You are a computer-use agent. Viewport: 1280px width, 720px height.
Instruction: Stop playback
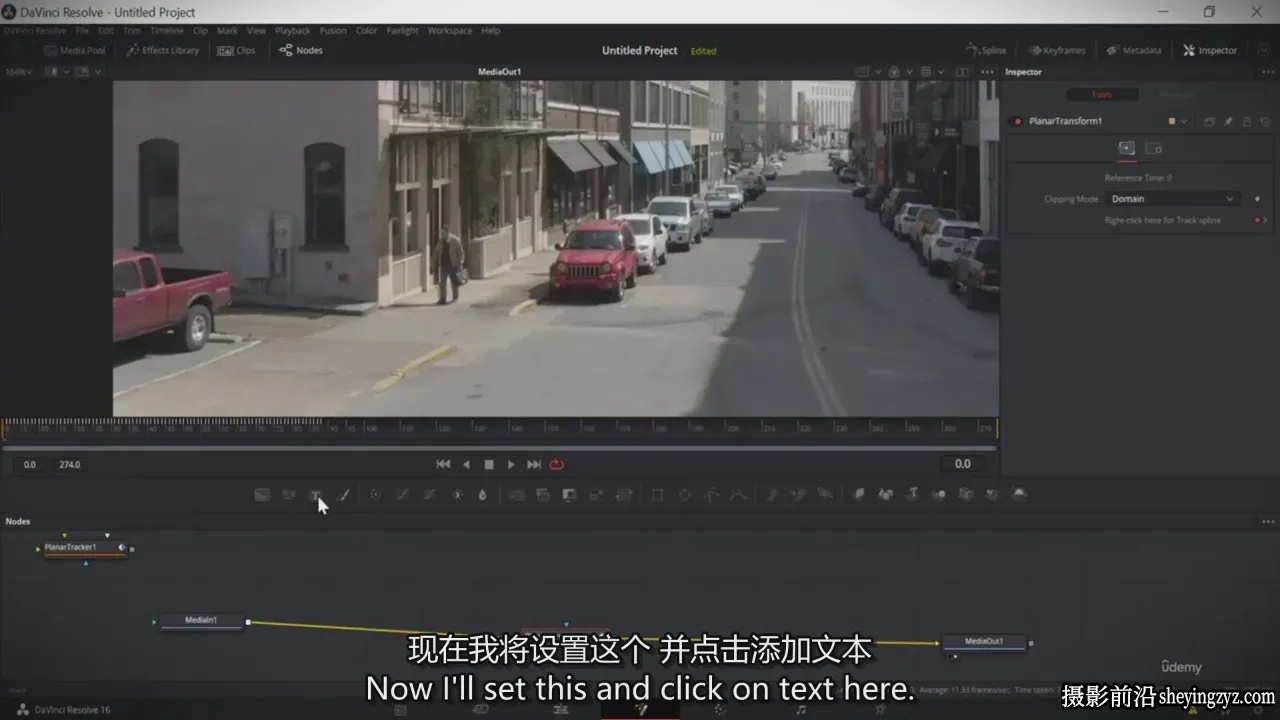pyautogui.click(x=489, y=464)
